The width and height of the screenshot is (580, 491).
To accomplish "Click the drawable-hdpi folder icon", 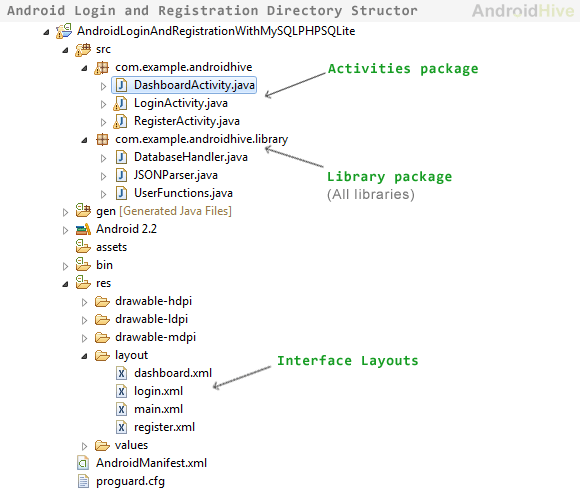I will [102, 302].
